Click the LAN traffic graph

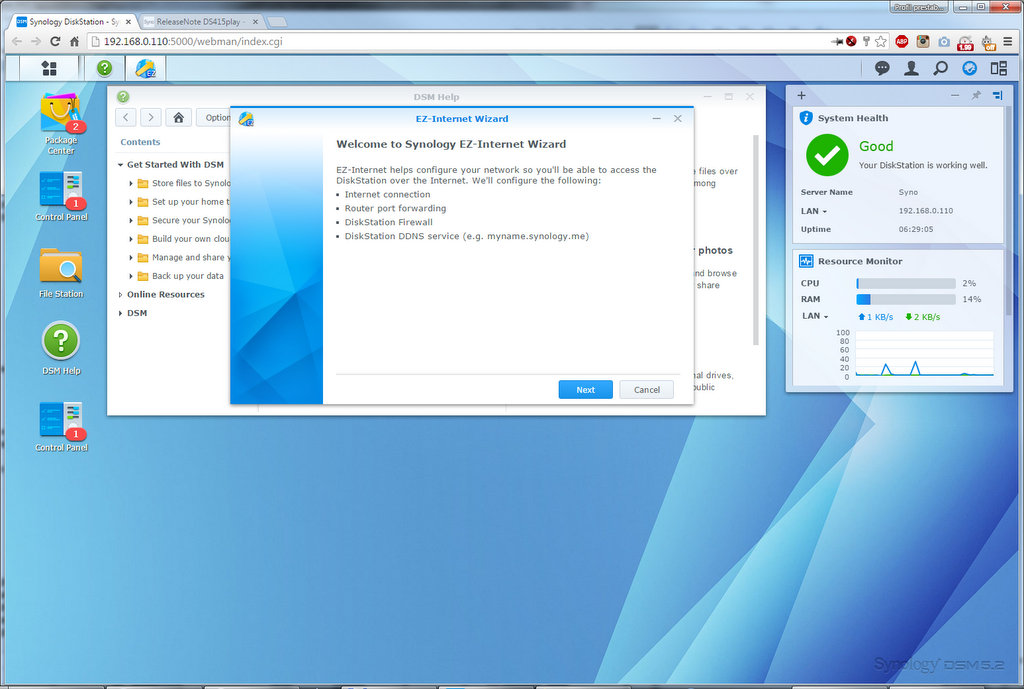[x=924, y=353]
